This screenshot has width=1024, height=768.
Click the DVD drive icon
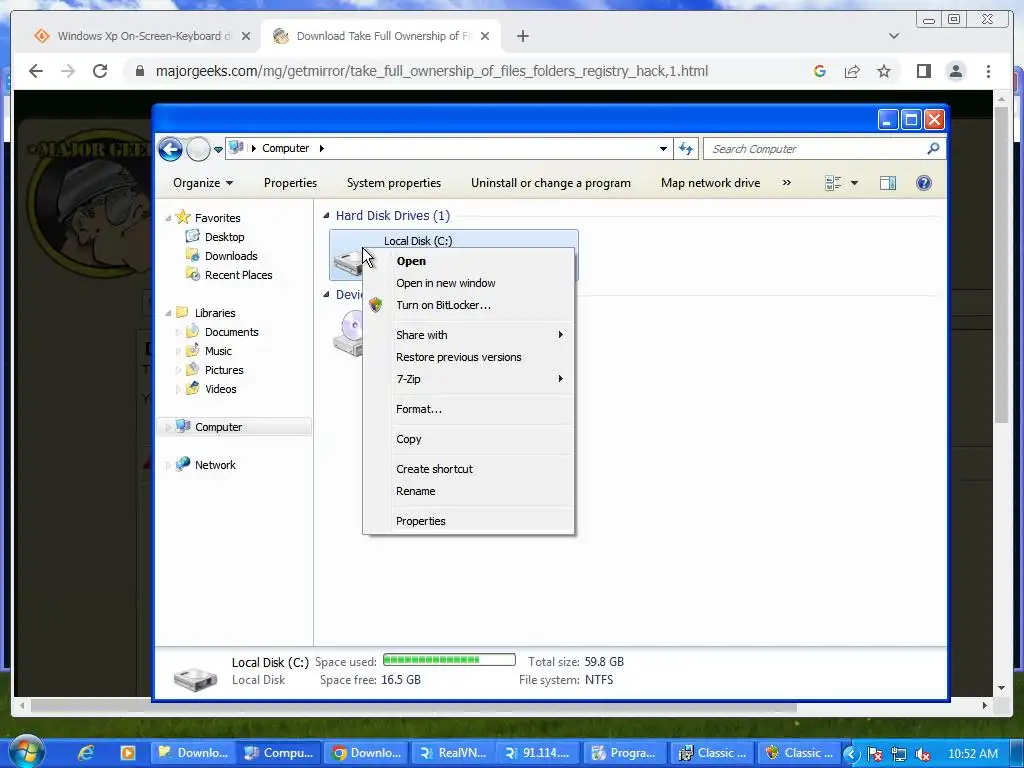(348, 333)
